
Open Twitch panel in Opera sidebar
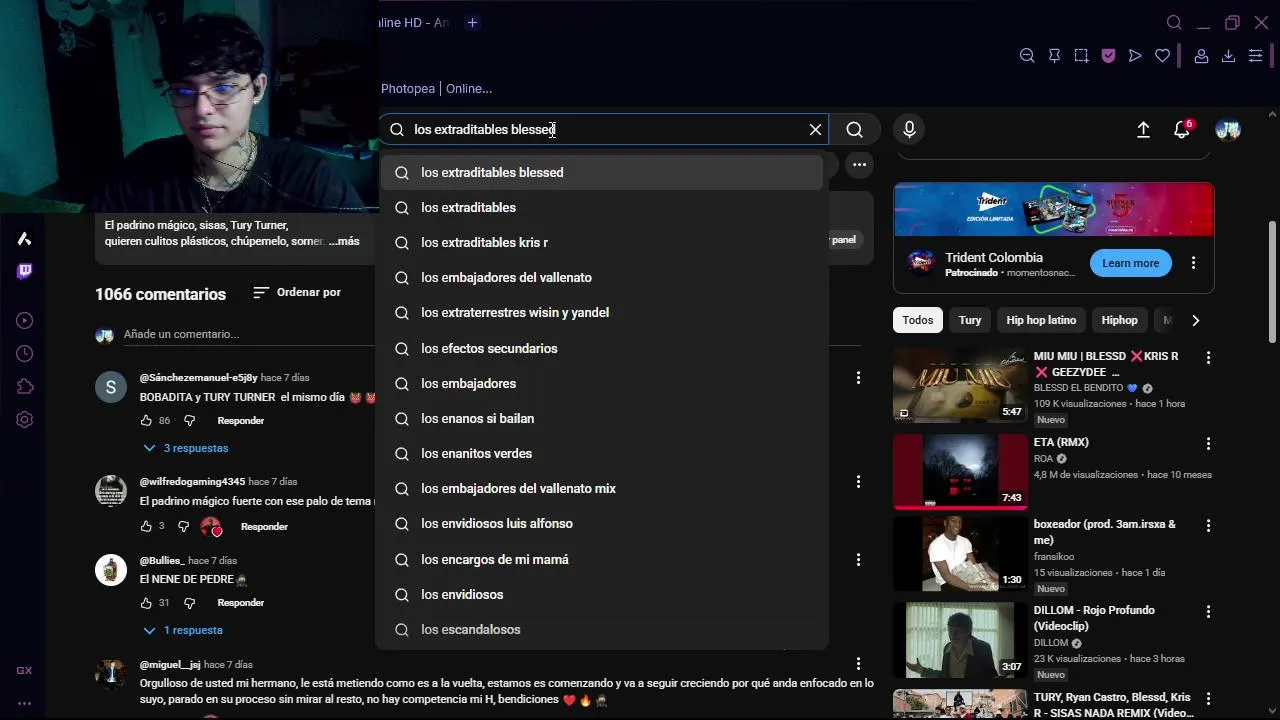(x=24, y=271)
